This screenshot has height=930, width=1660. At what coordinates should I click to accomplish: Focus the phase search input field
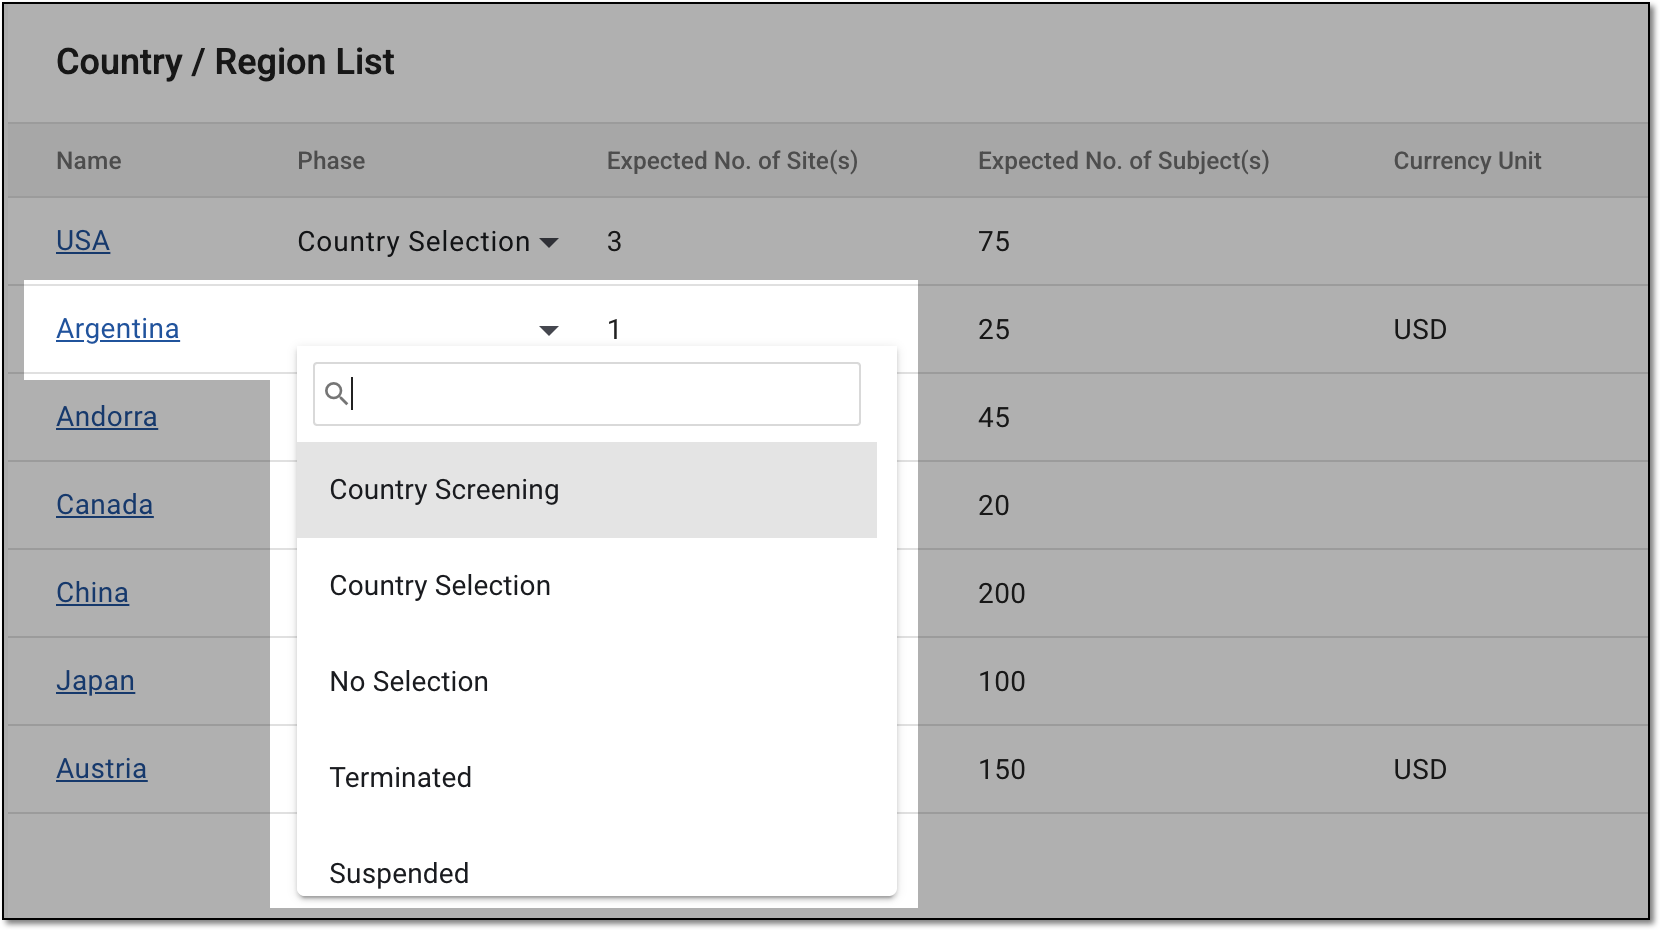click(x=587, y=394)
